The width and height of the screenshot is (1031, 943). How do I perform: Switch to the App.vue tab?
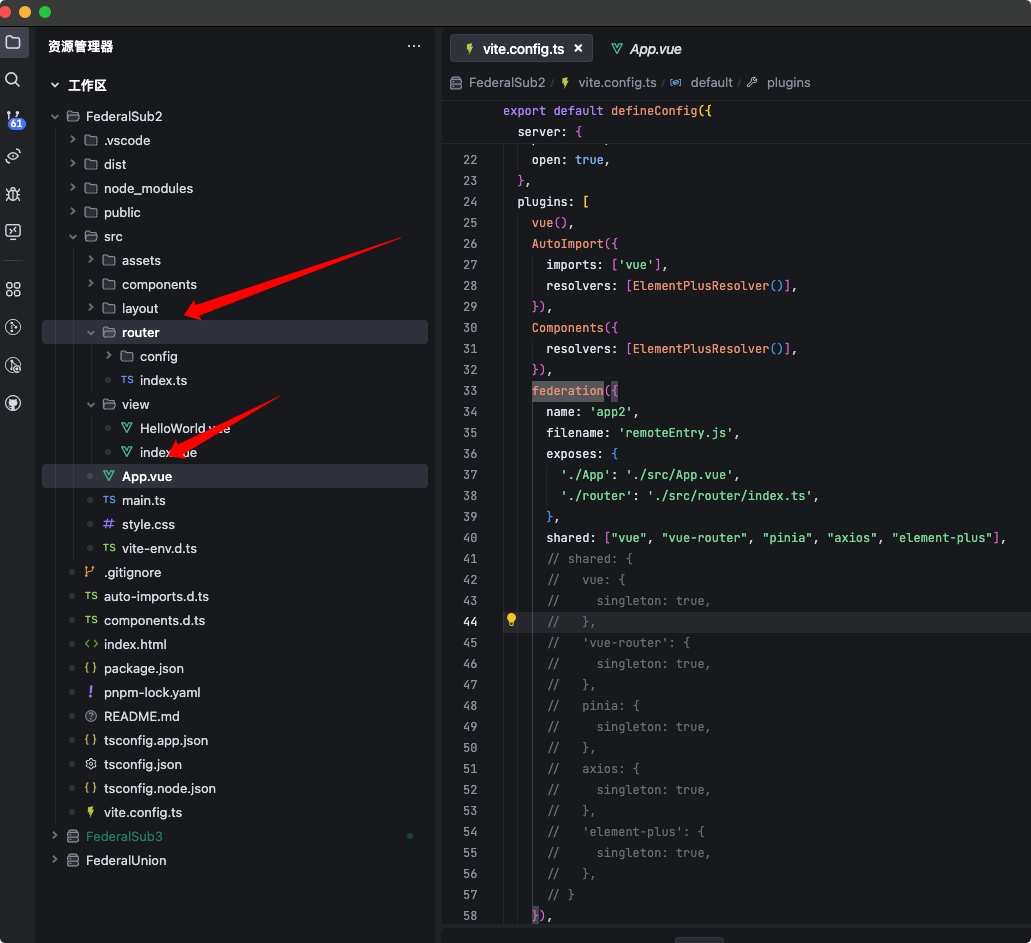pos(655,48)
